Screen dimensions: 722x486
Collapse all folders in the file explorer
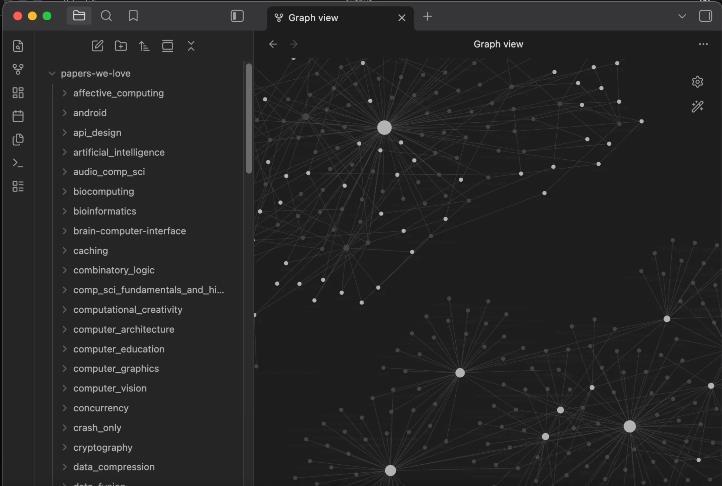click(191, 46)
